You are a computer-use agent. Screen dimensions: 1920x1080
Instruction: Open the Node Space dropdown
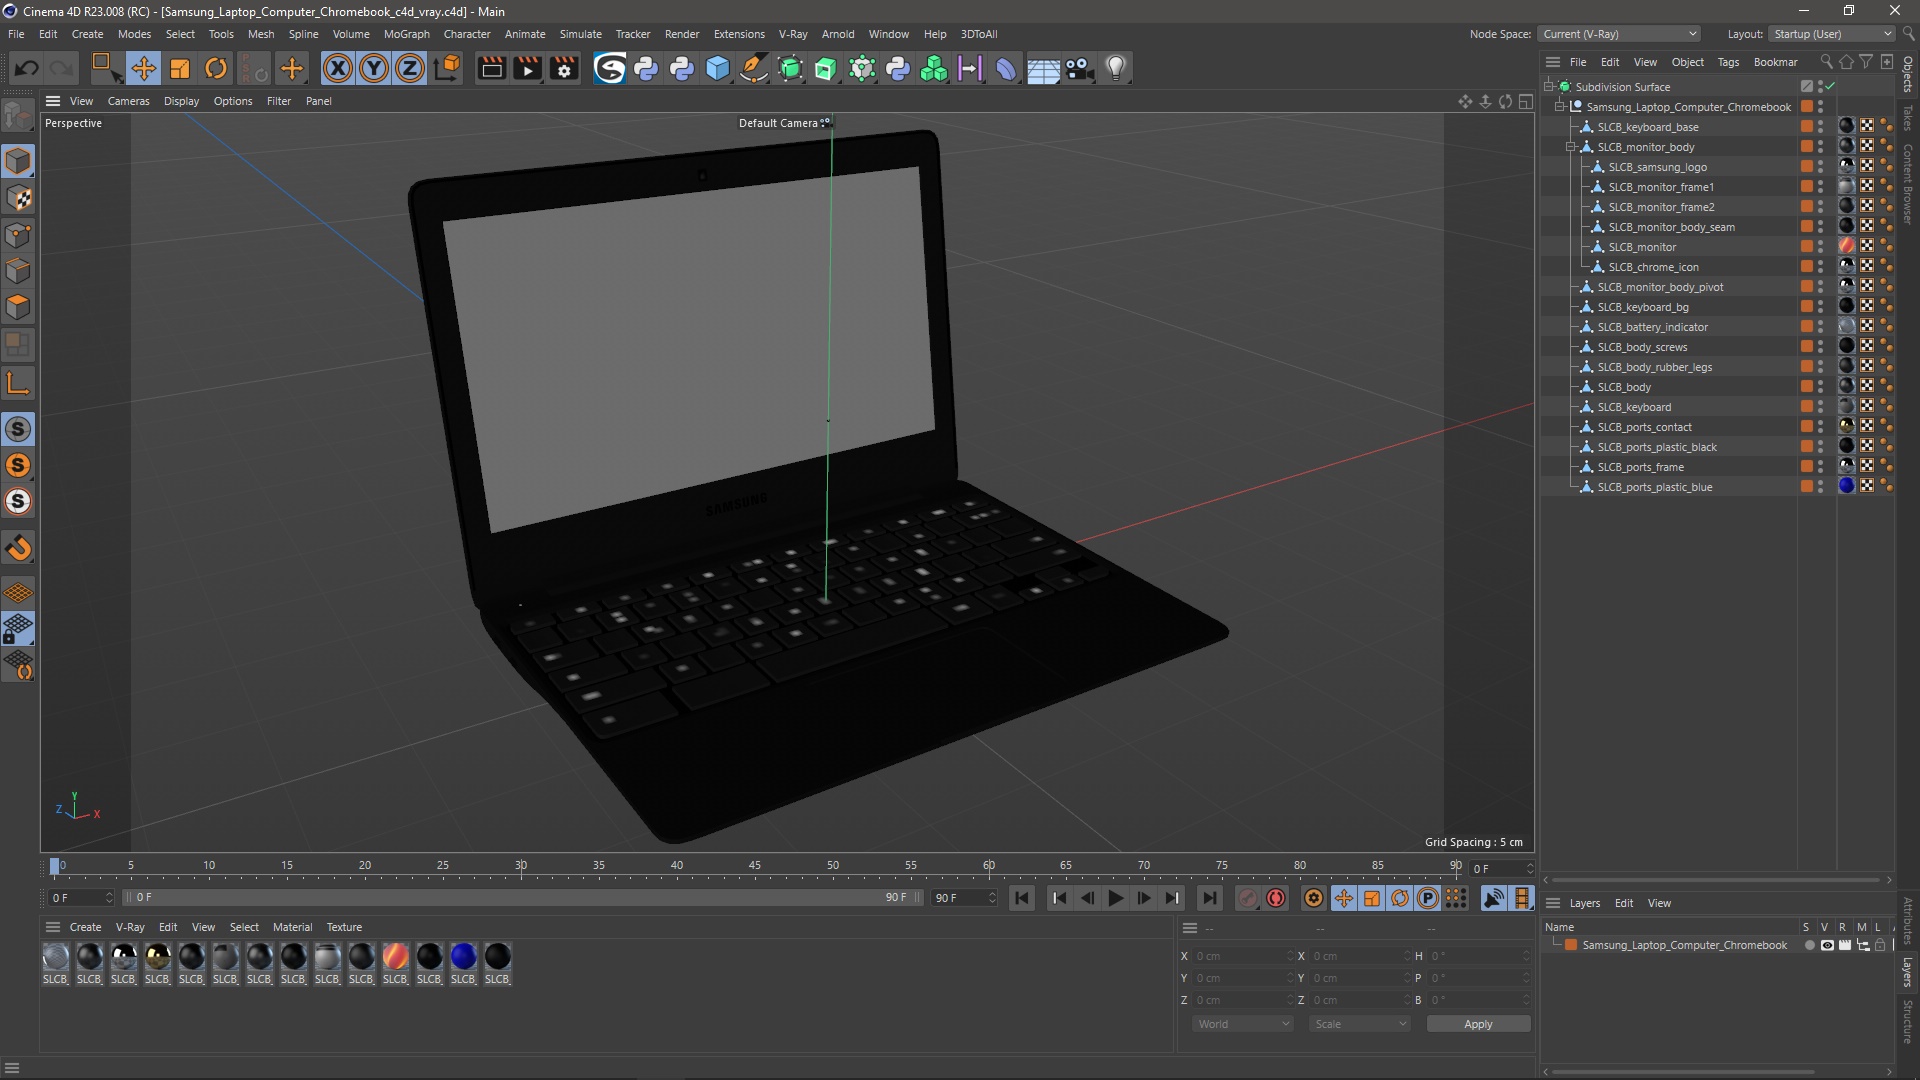pyautogui.click(x=1618, y=34)
